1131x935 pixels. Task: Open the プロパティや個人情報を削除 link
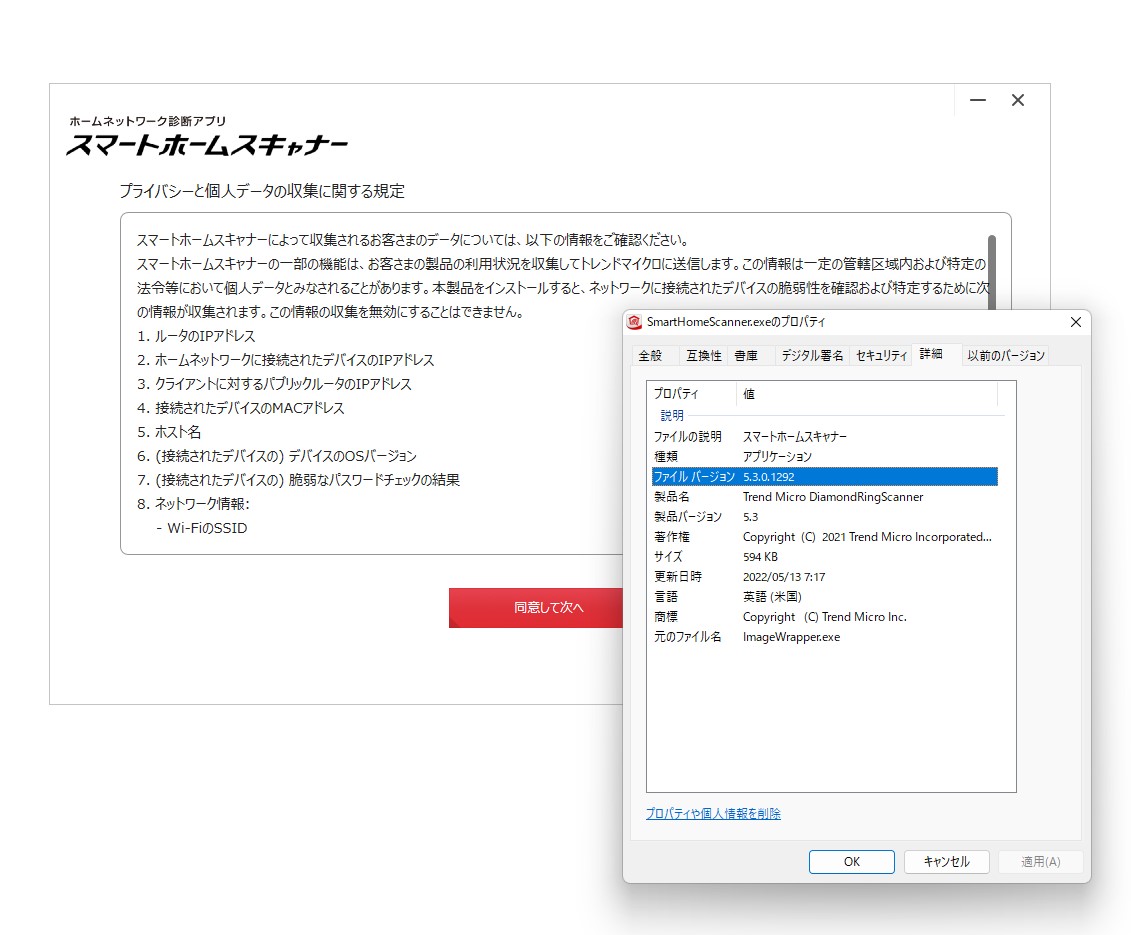coord(713,815)
